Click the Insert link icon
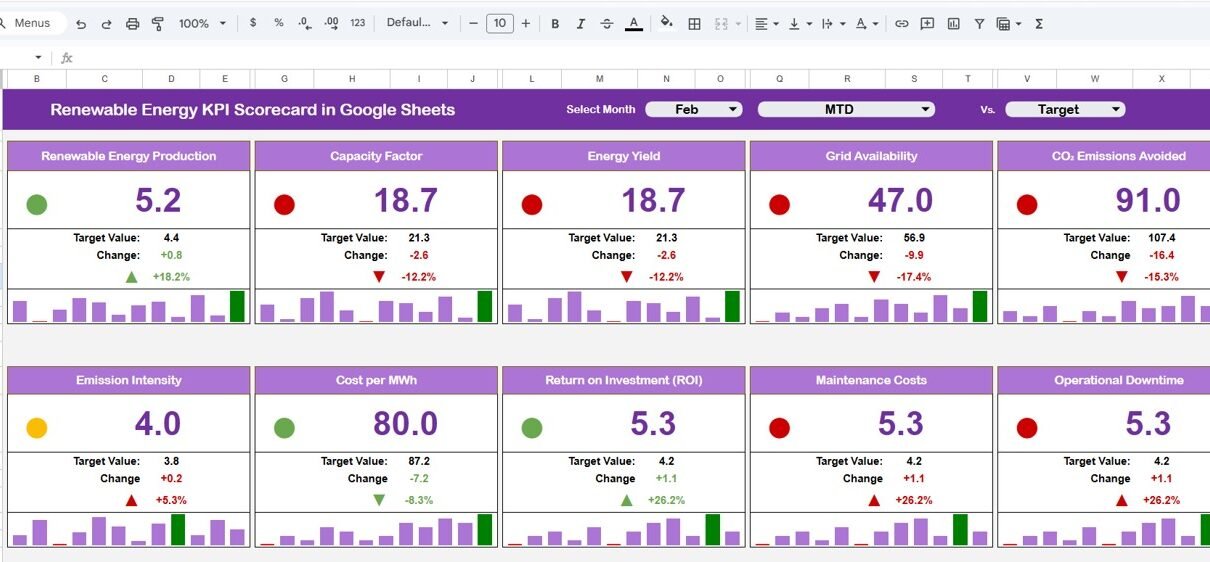Screen dimensions: 1210x562 click(x=901, y=23)
